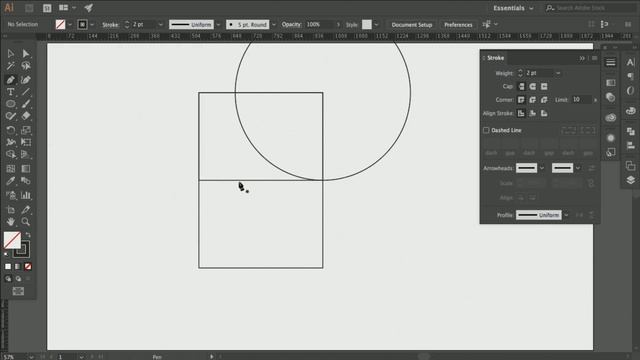This screenshot has height=360, width=640.
Task: Select the Width warp tool
Action: 11,142
